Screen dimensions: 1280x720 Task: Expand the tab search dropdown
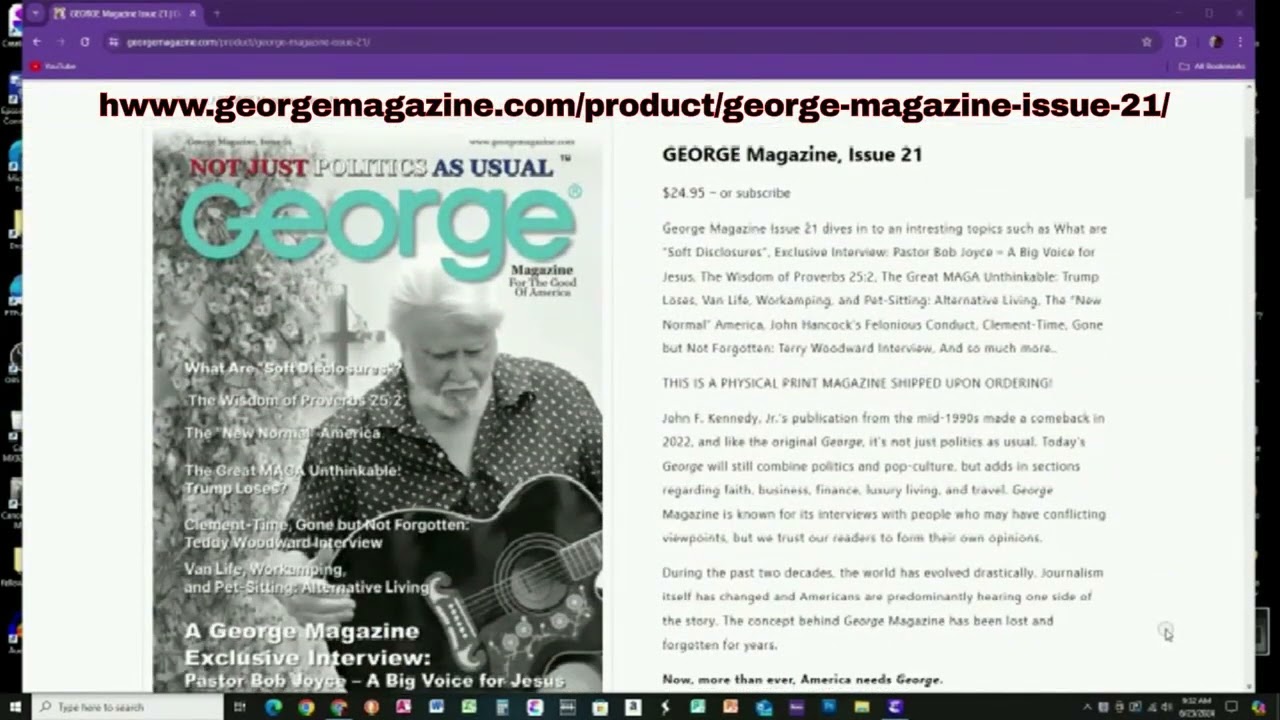35,14
